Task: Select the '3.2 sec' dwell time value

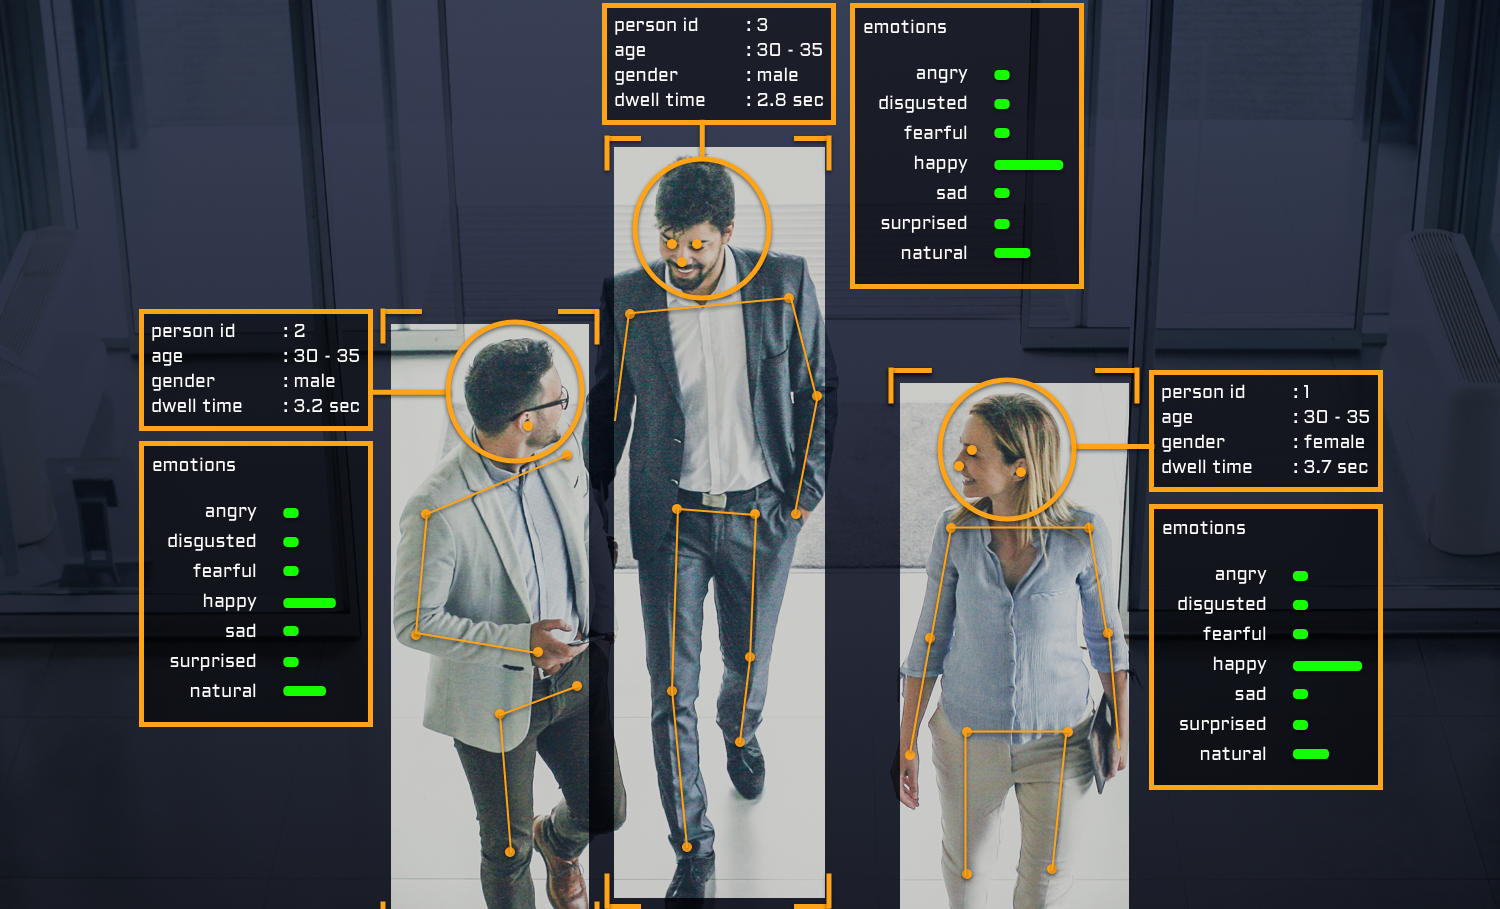Action: coord(326,406)
